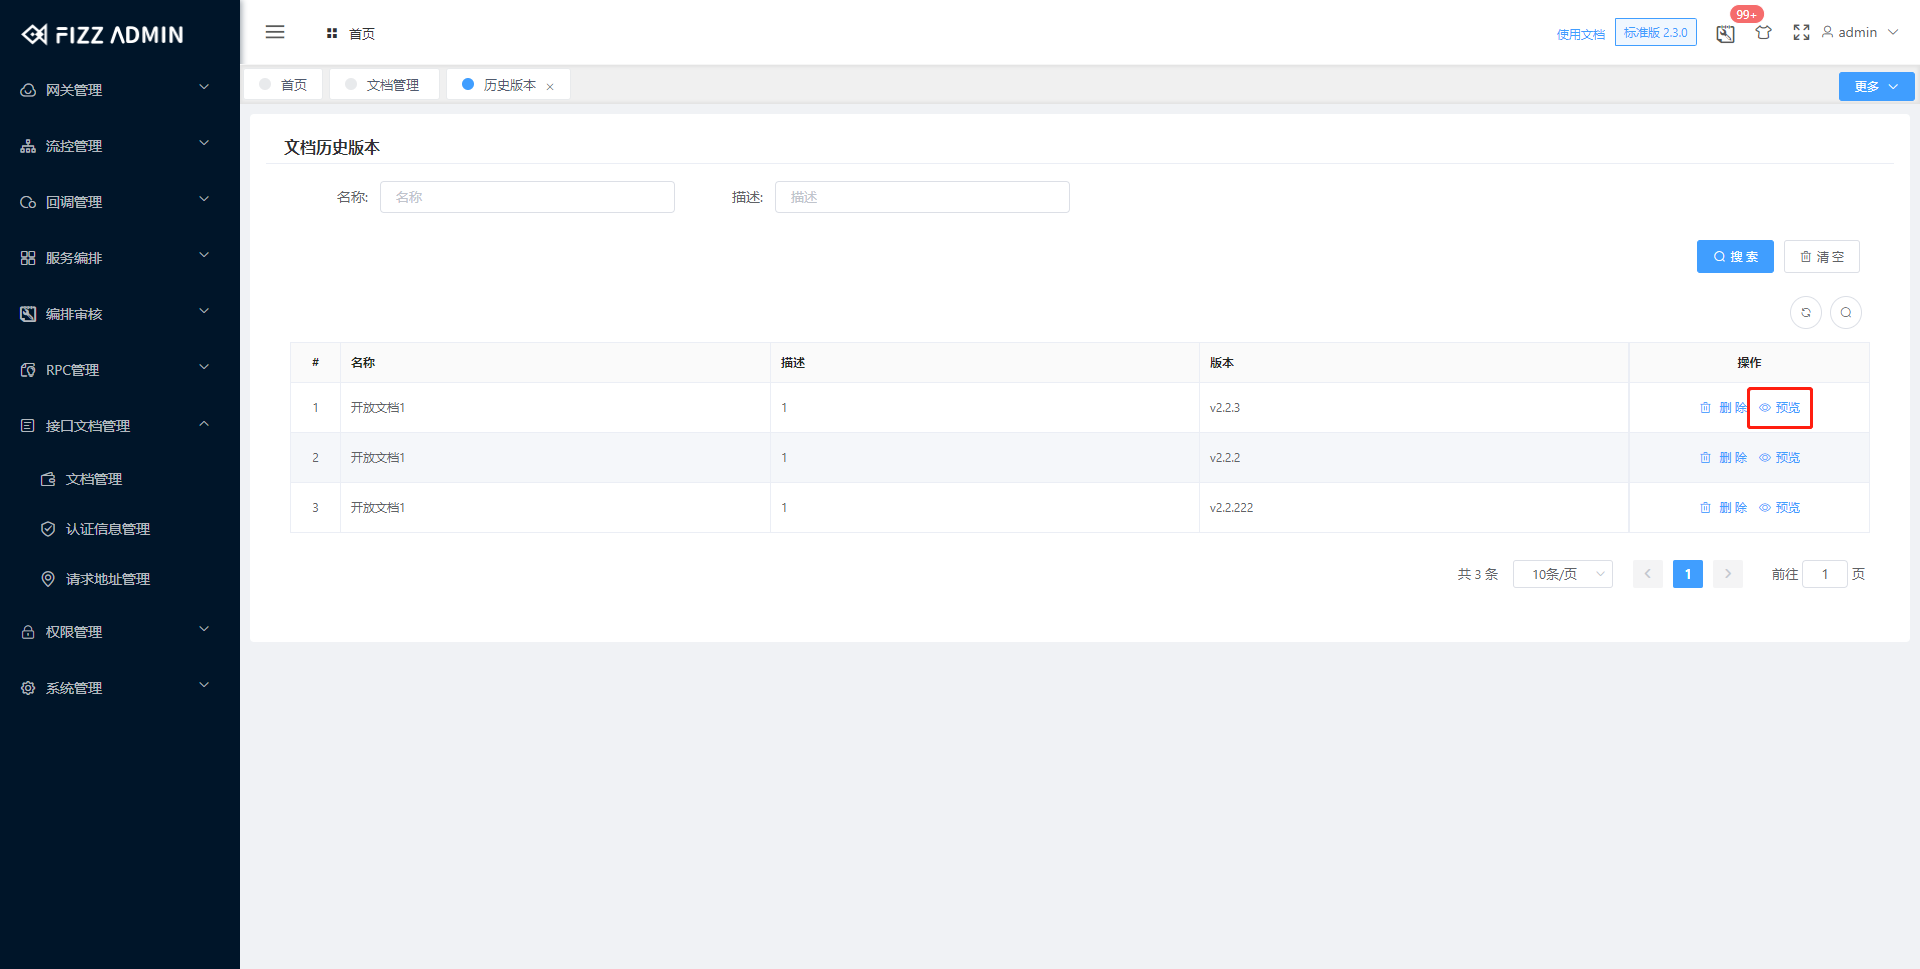Click the 搜索 search button
Viewport: 1920px width, 969px height.
pyautogui.click(x=1735, y=256)
